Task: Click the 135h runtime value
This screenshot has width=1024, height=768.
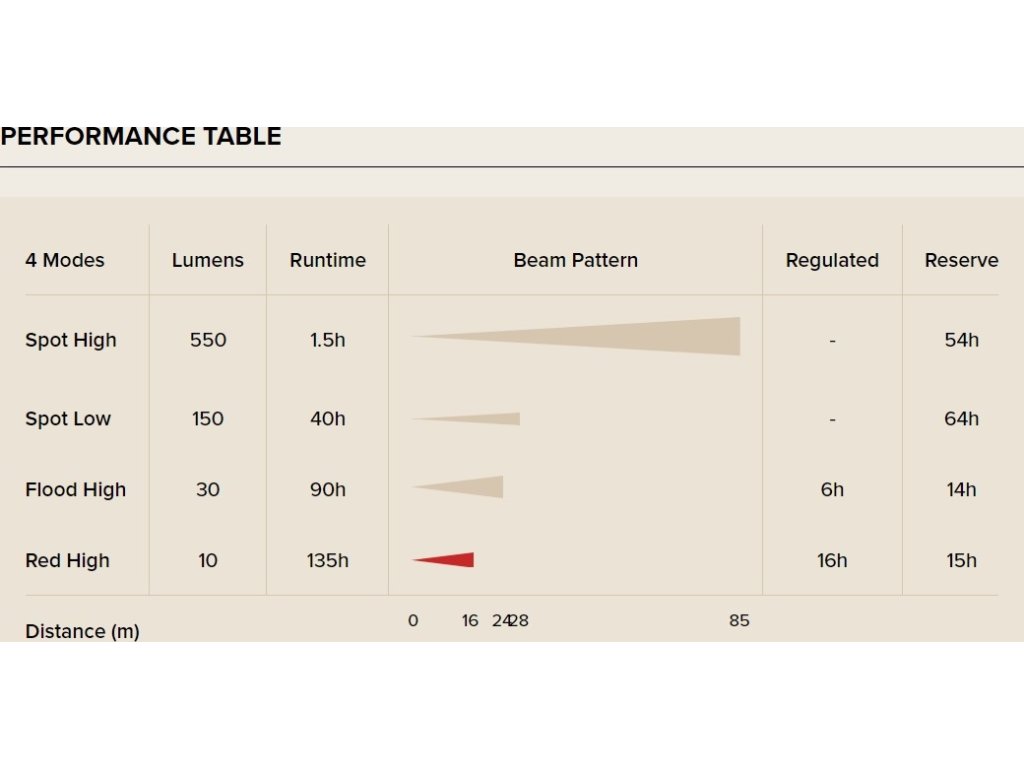Action: [328, 561]
